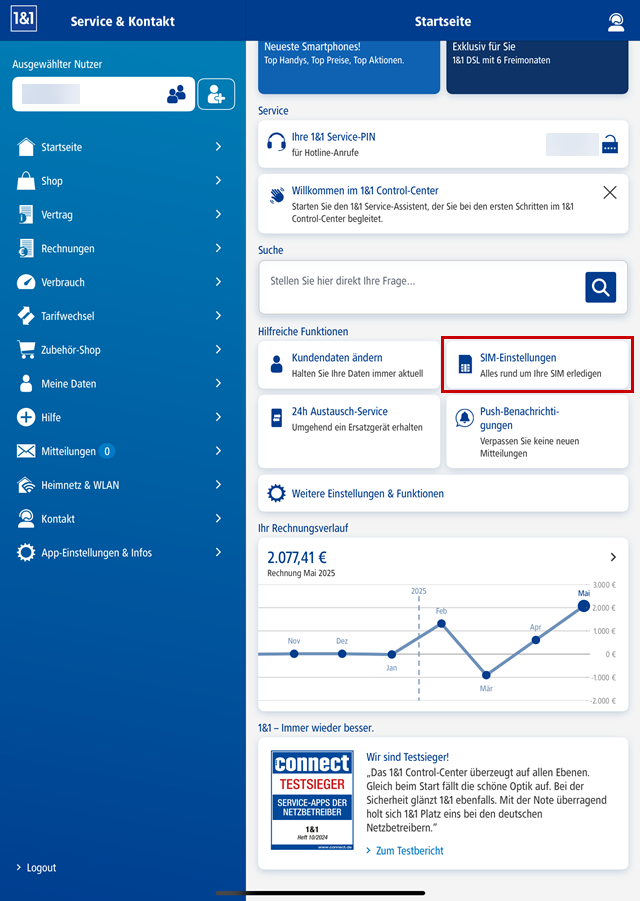Image resolution: width=640 pixels, height=901 pixels.
Task: Open the Neueste Smartphones promo banner
Action: click(349, 66)
